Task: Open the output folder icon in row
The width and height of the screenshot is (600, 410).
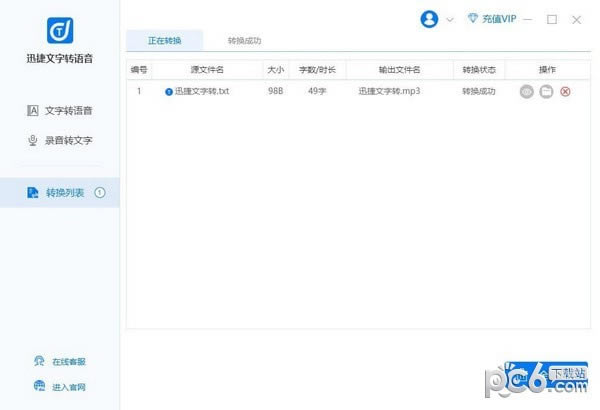Action: coord(546,91)
